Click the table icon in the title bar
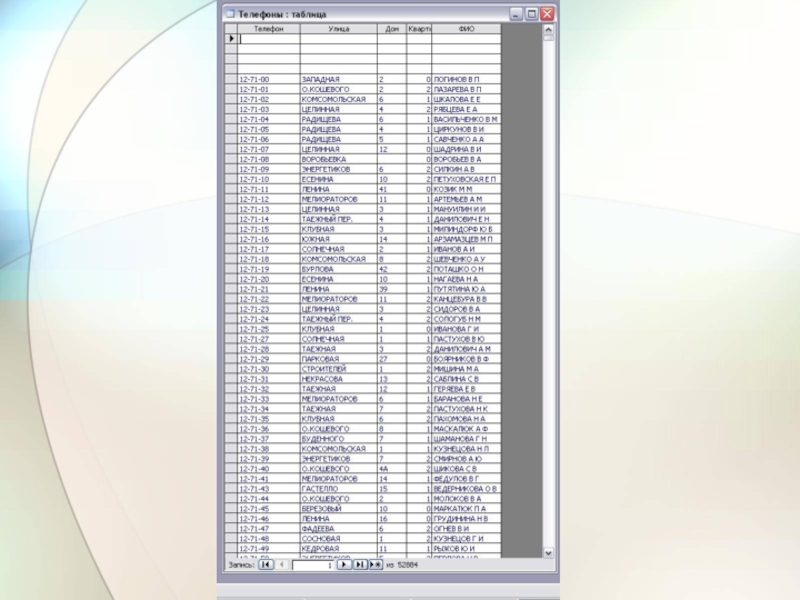This screenshot has height=600, width=800. tap(229, 14)
